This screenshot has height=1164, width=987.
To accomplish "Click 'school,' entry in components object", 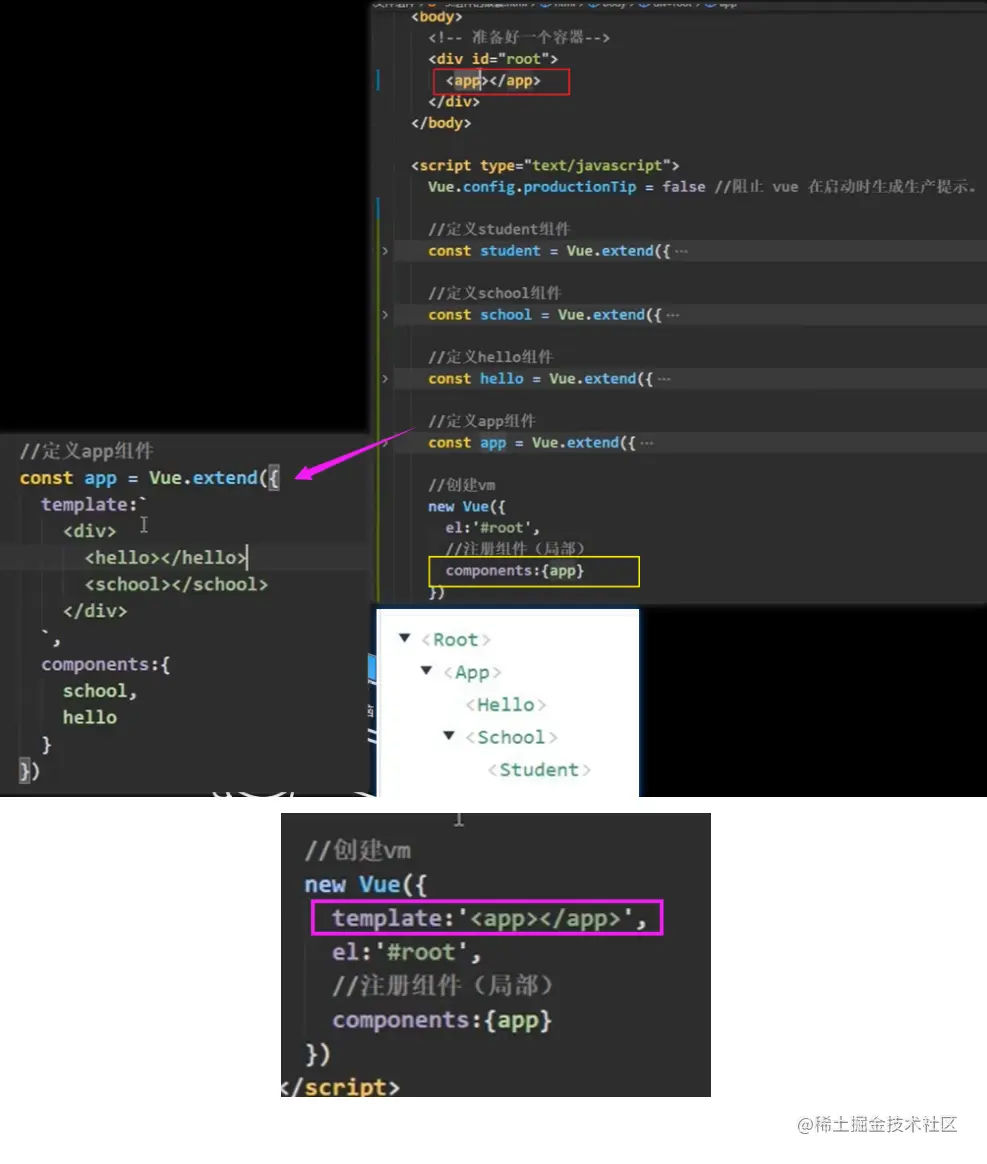I will pos(100,691).
